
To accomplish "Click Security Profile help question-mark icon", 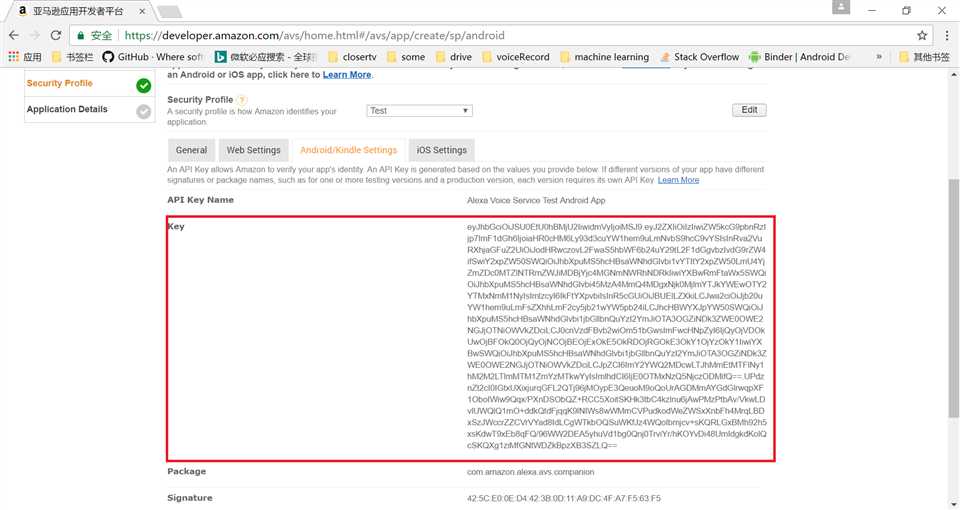I will point(242,100).
